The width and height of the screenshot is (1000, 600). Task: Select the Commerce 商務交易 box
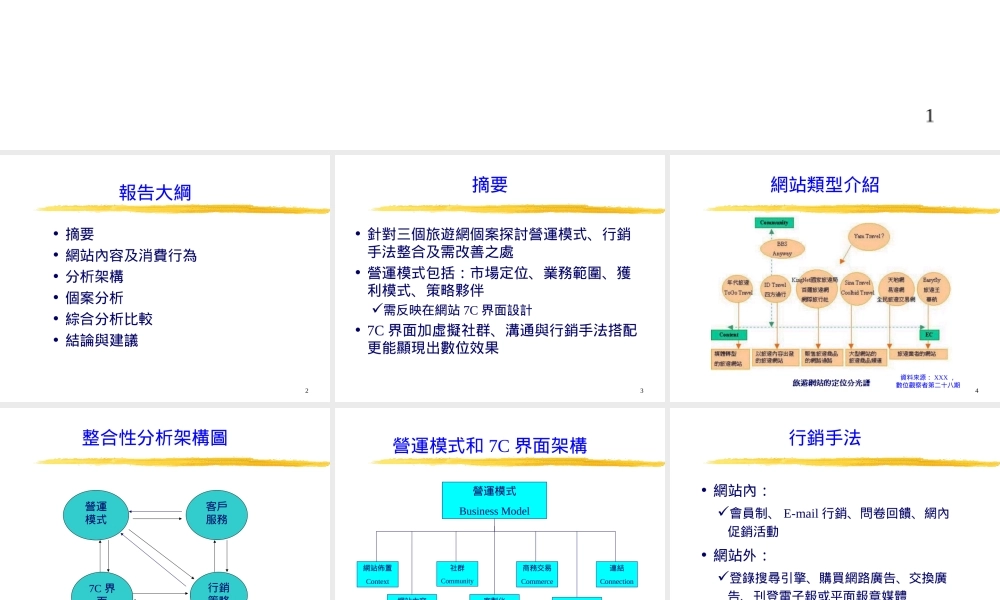537,573
